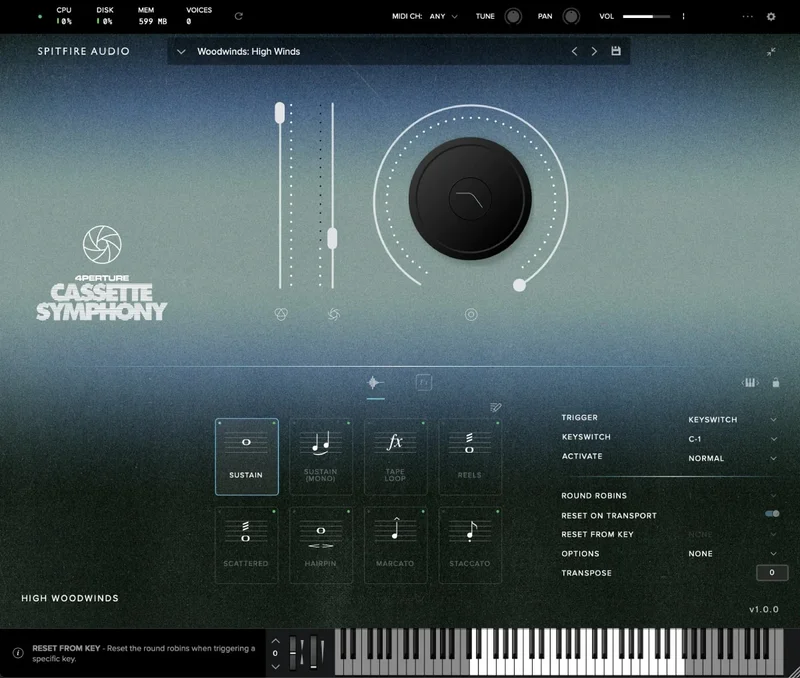Select the Marcato articulation
800x678 pixels.
(x=395, y=545)
